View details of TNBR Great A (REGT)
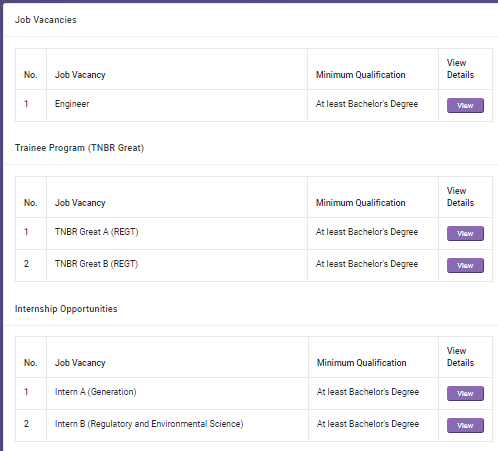This screenshot has width=498, height=451. coord(465,233)
